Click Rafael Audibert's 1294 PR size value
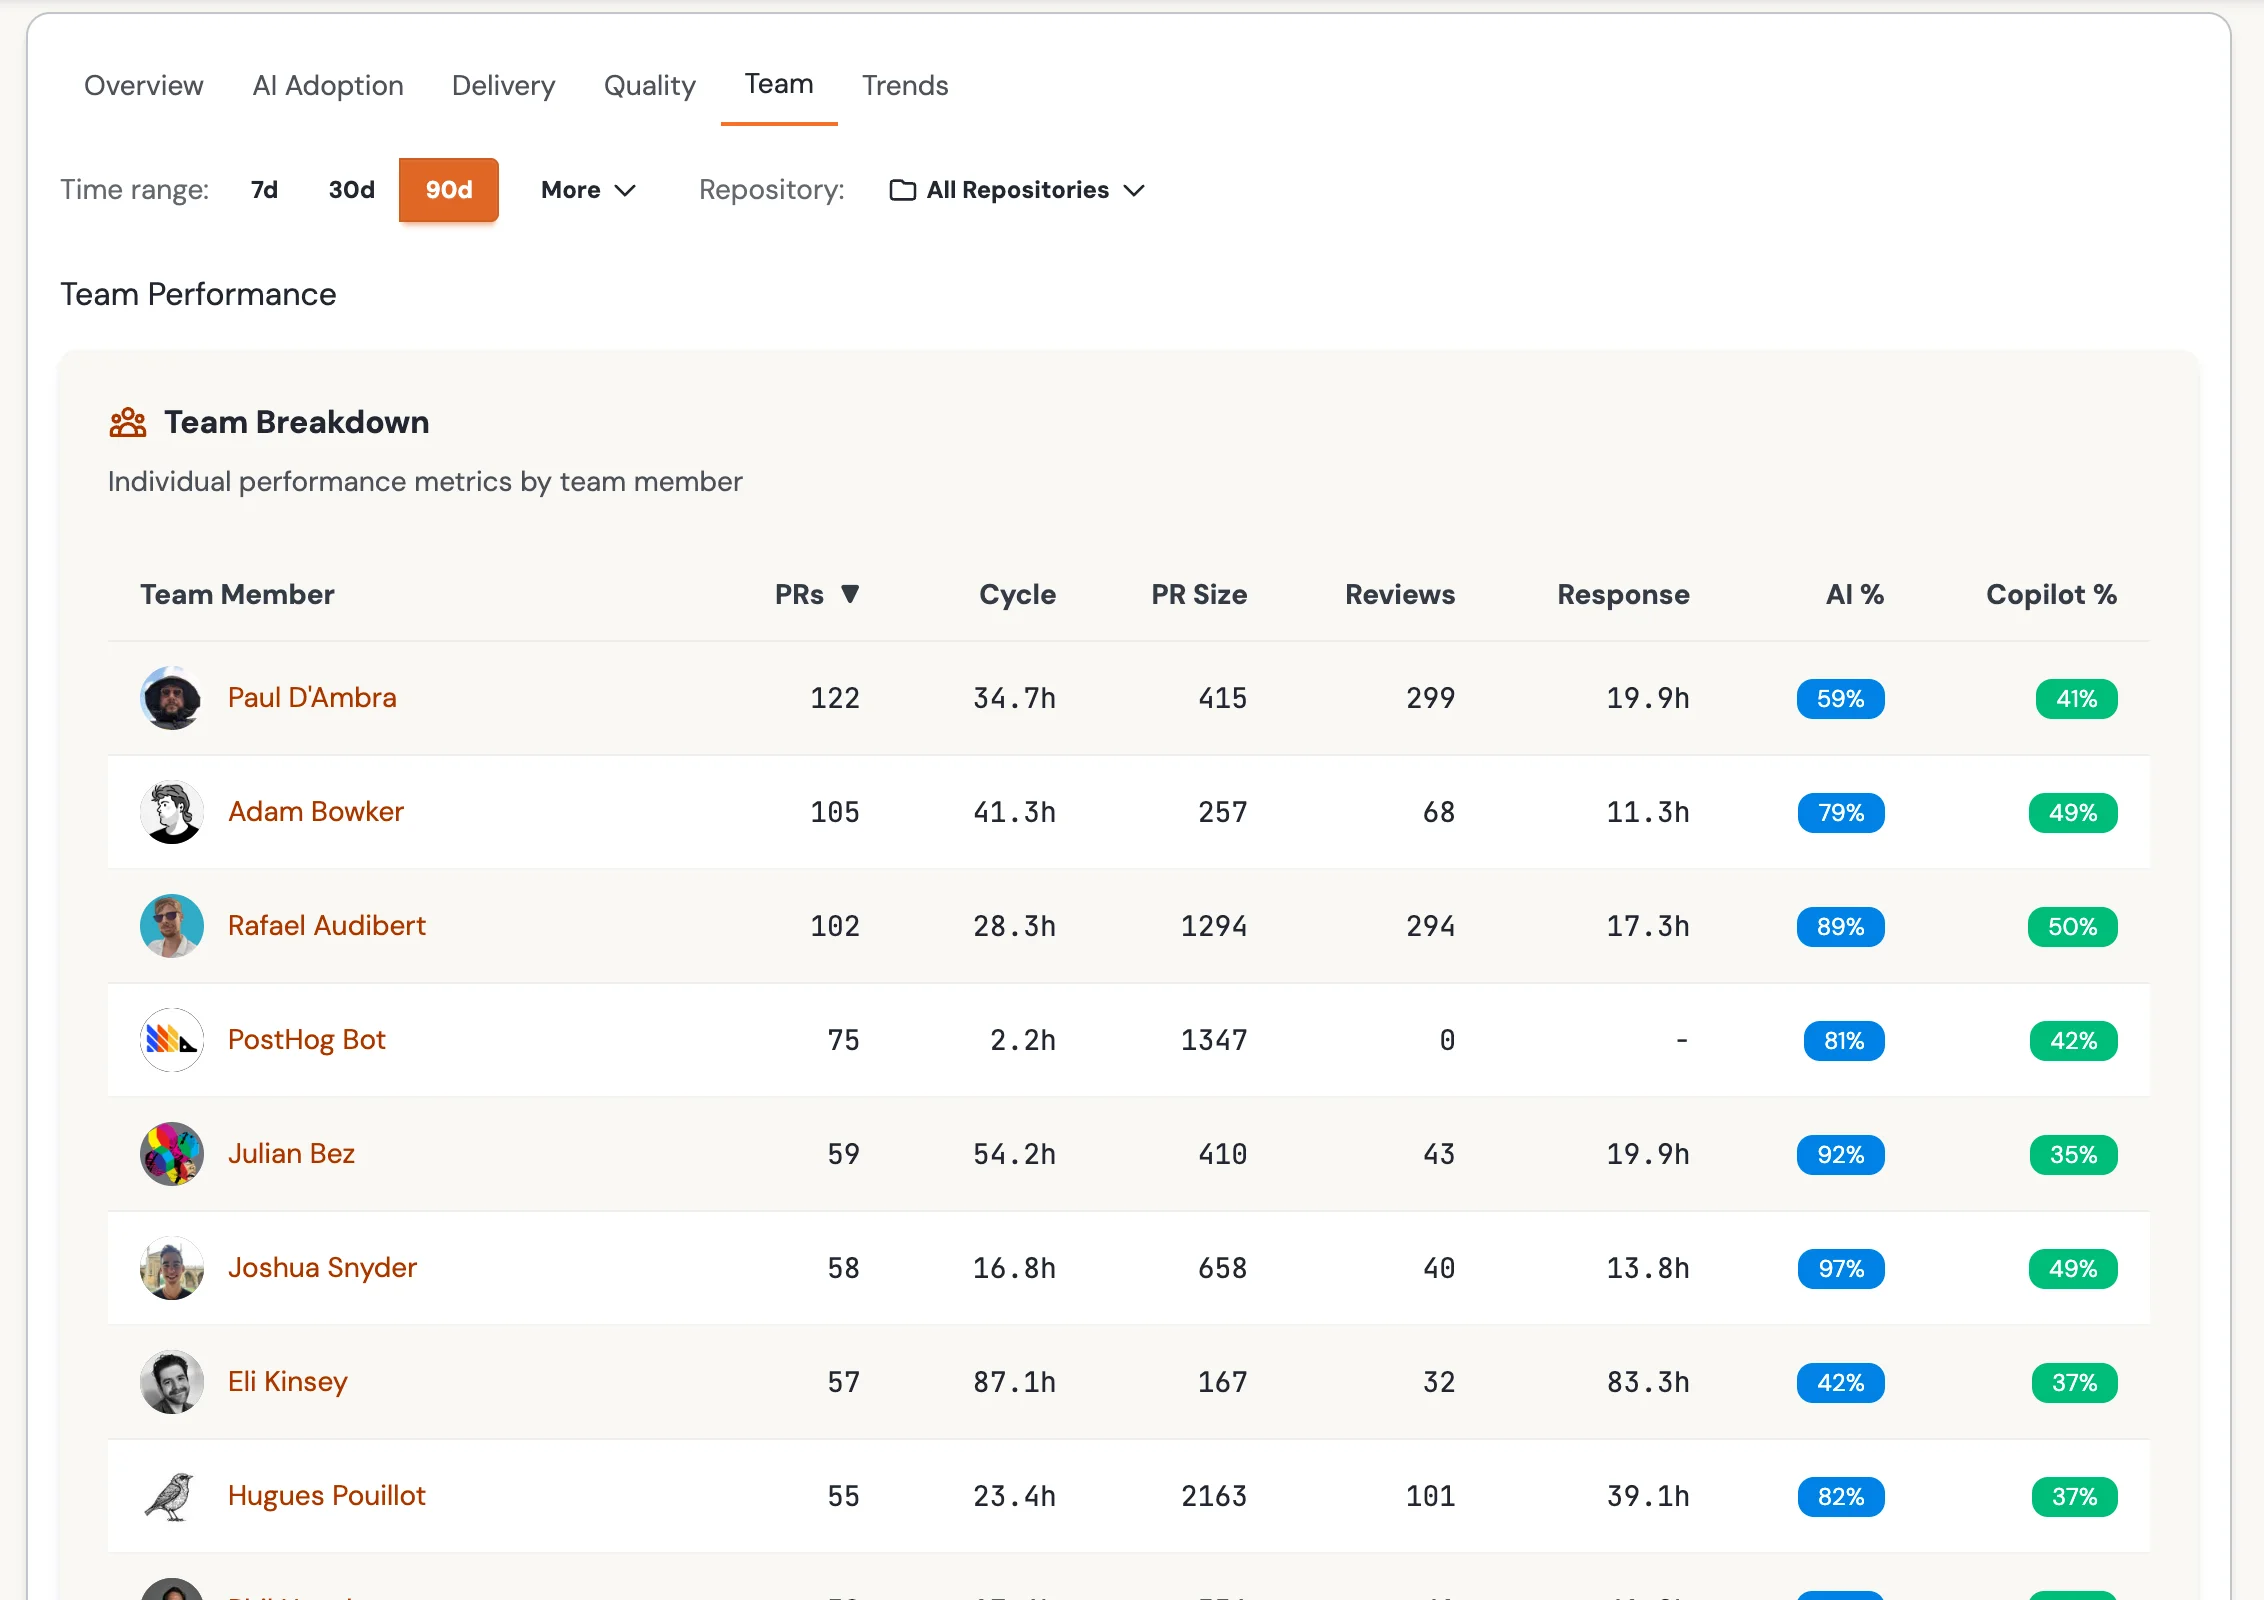2264x1600 pixels. pyautogui.click(x=1214, y=926)
